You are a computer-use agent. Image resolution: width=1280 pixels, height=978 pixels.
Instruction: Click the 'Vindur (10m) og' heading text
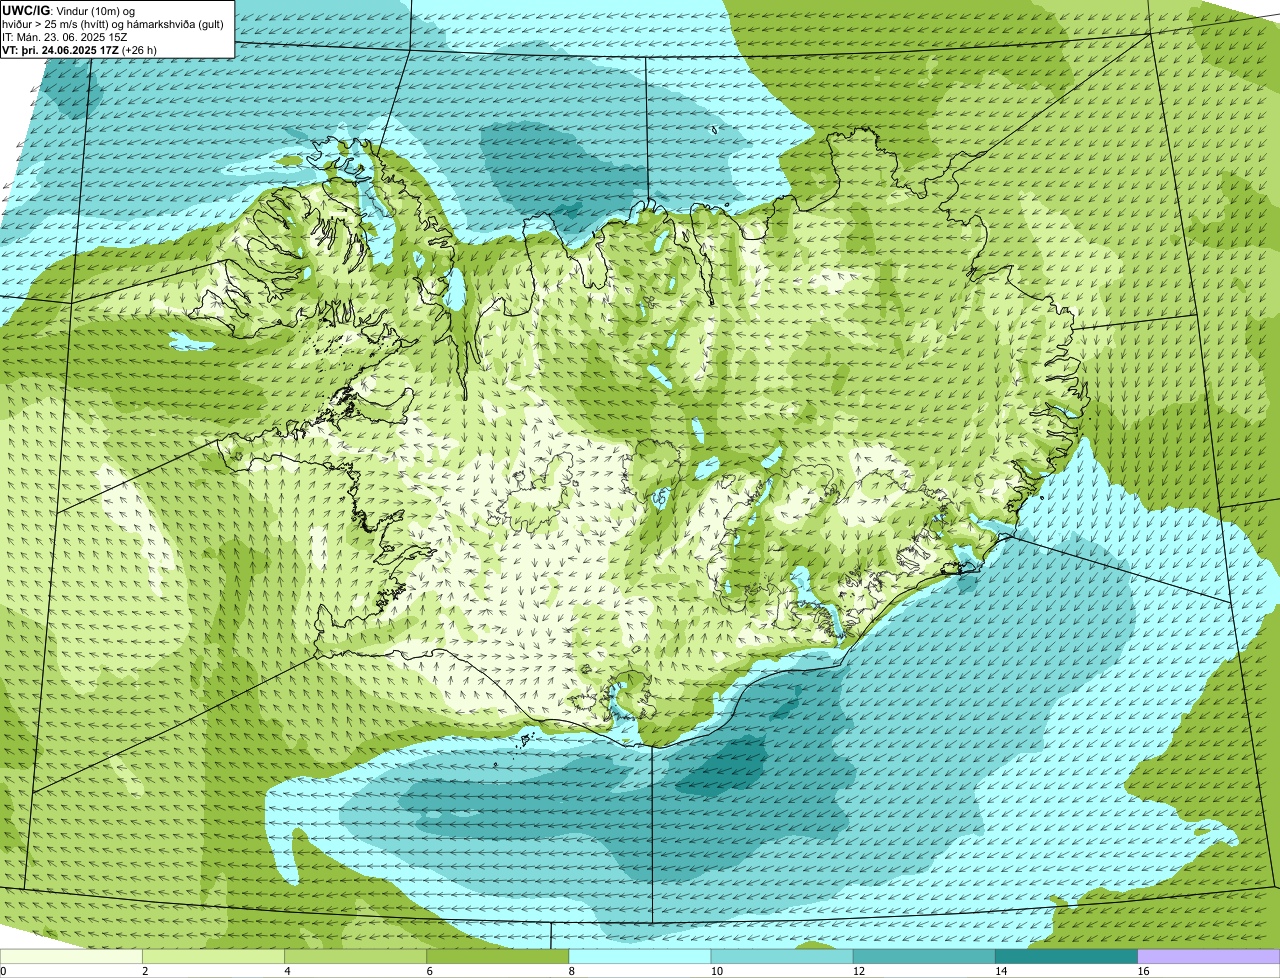(94, 11)
